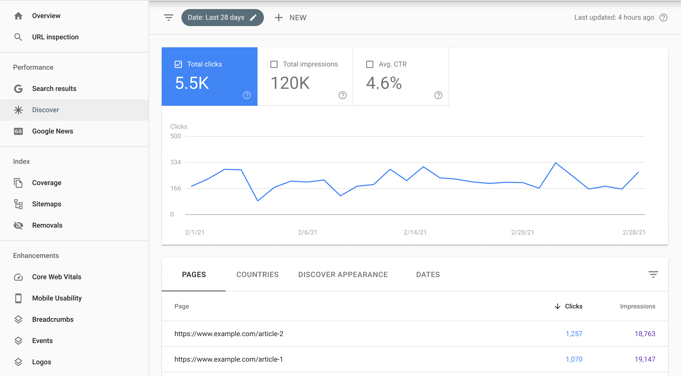The image size is (681, 376).
Task: Click https://www.example.com/article-1 row
Action: (415, 360)
